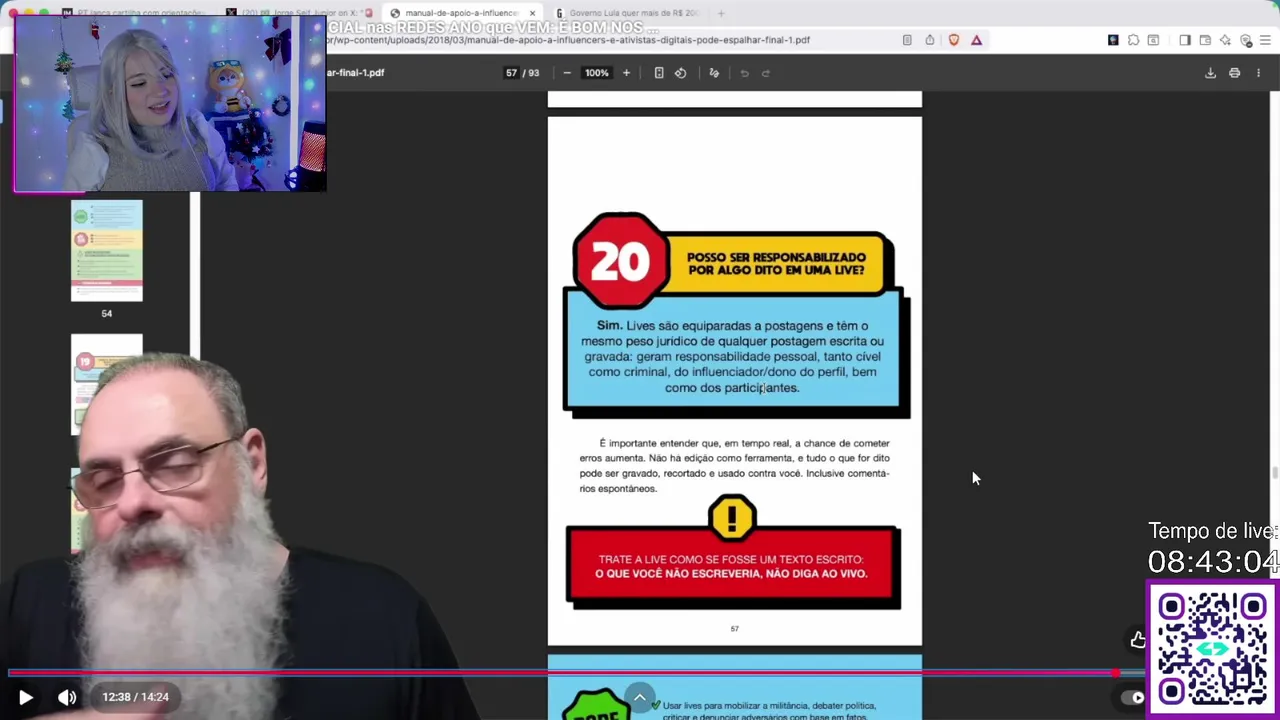The image size is (1280, 720).
Task: Select the PDF draw annotation tool
Action: click(x=714, y=73)
